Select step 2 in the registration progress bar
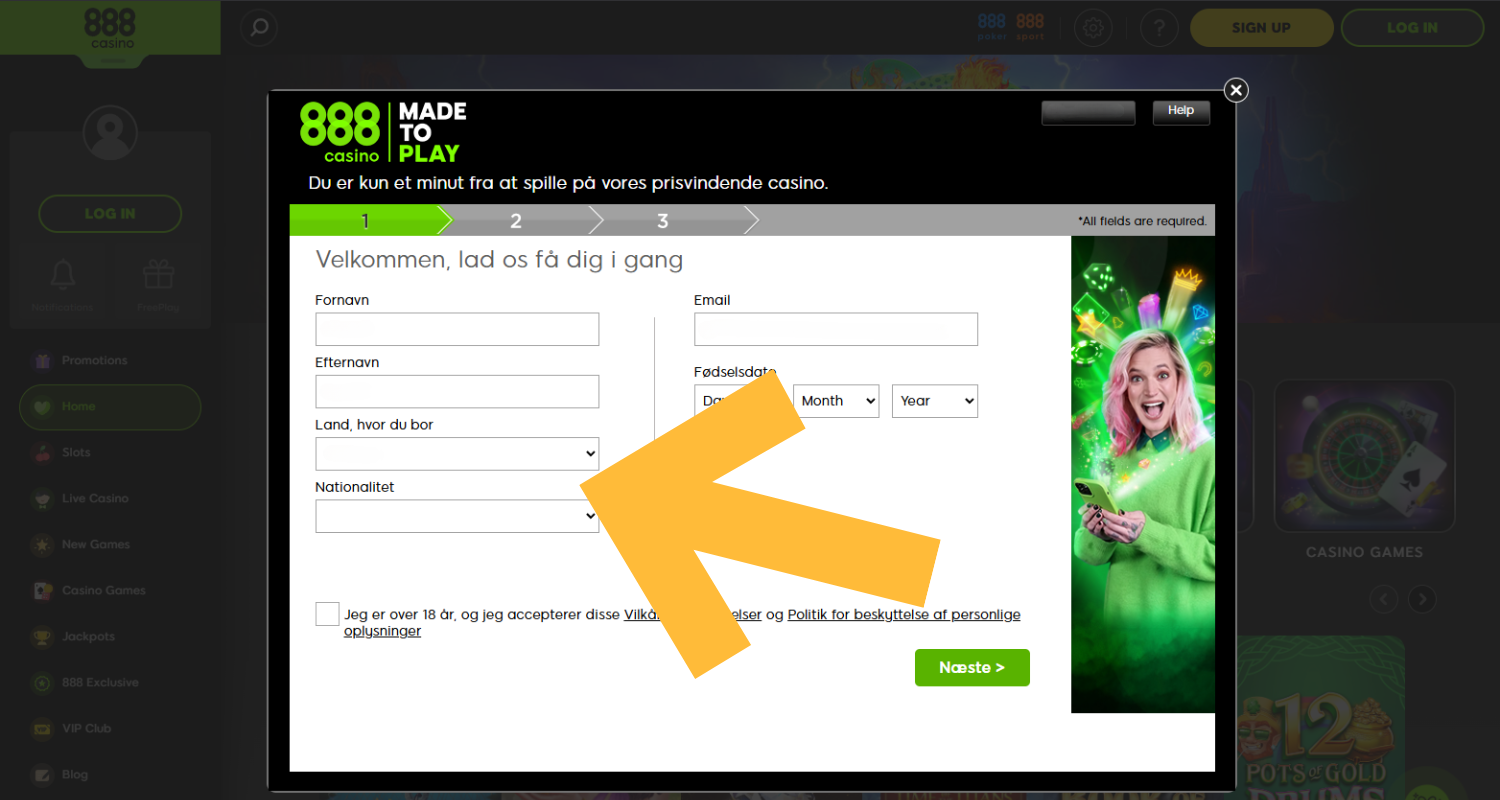Viewport: 1500px width, 800px height. [x=516, y=221]
